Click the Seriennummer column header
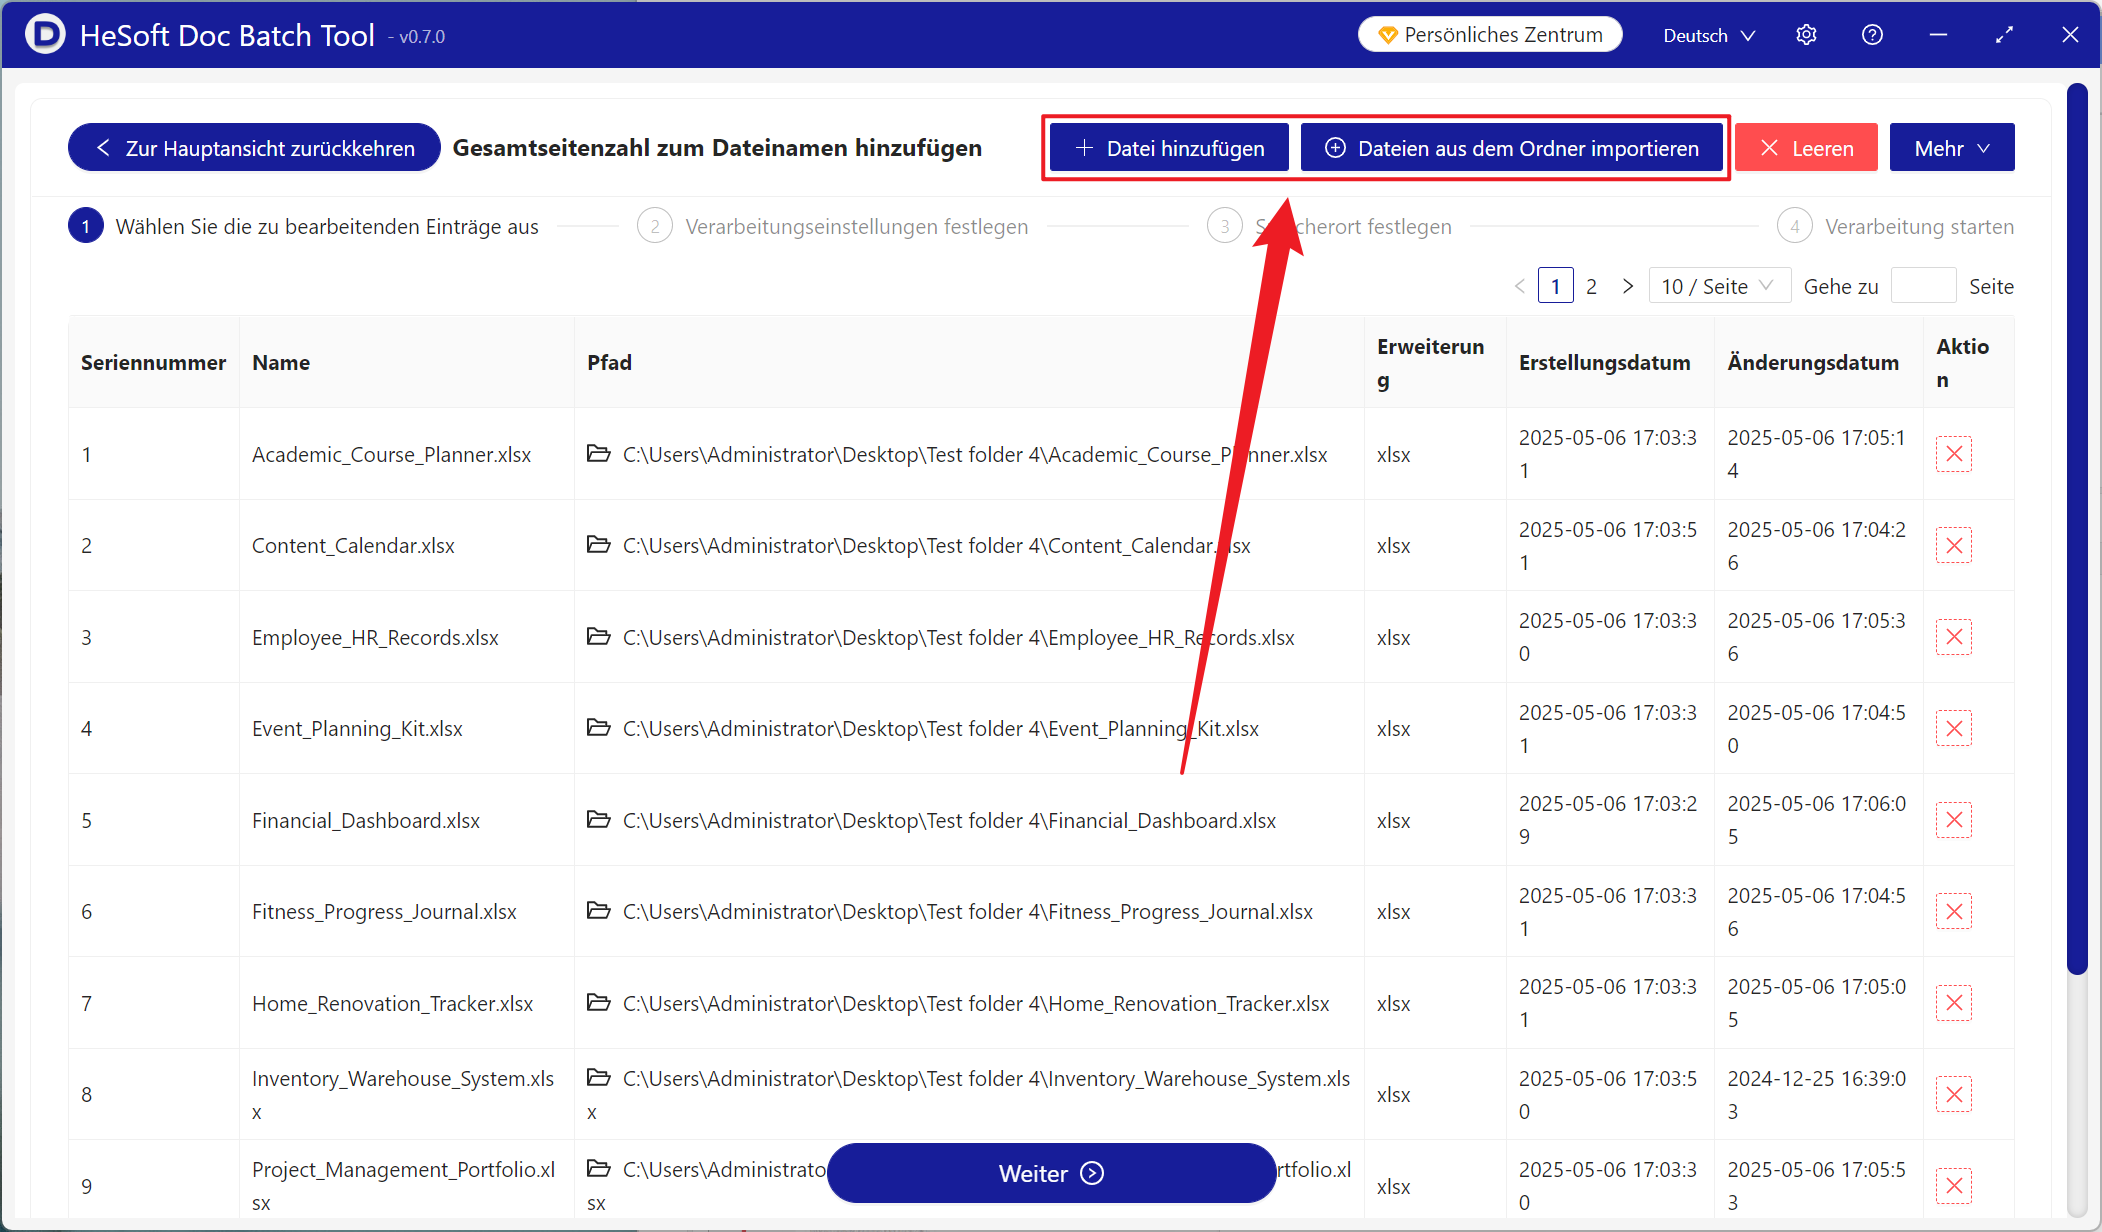This screenshot has height=1232, width=2102. pos(153,362)
